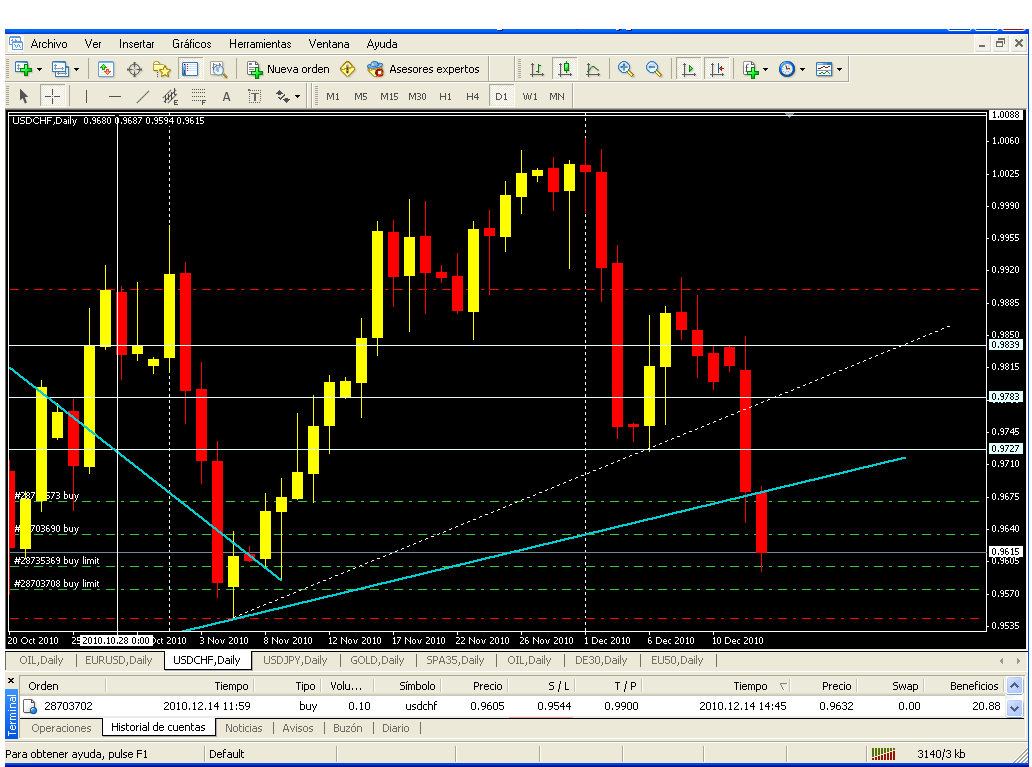The height and width of the screenshot is (767, 1032).
Task: Select the H4 timeframe button
Action: coord(473,96)
